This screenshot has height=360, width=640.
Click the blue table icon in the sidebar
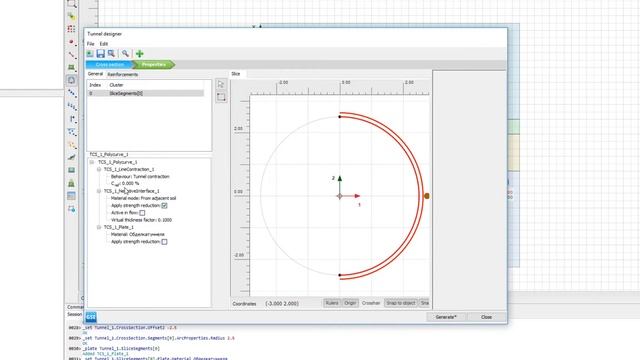72,196
